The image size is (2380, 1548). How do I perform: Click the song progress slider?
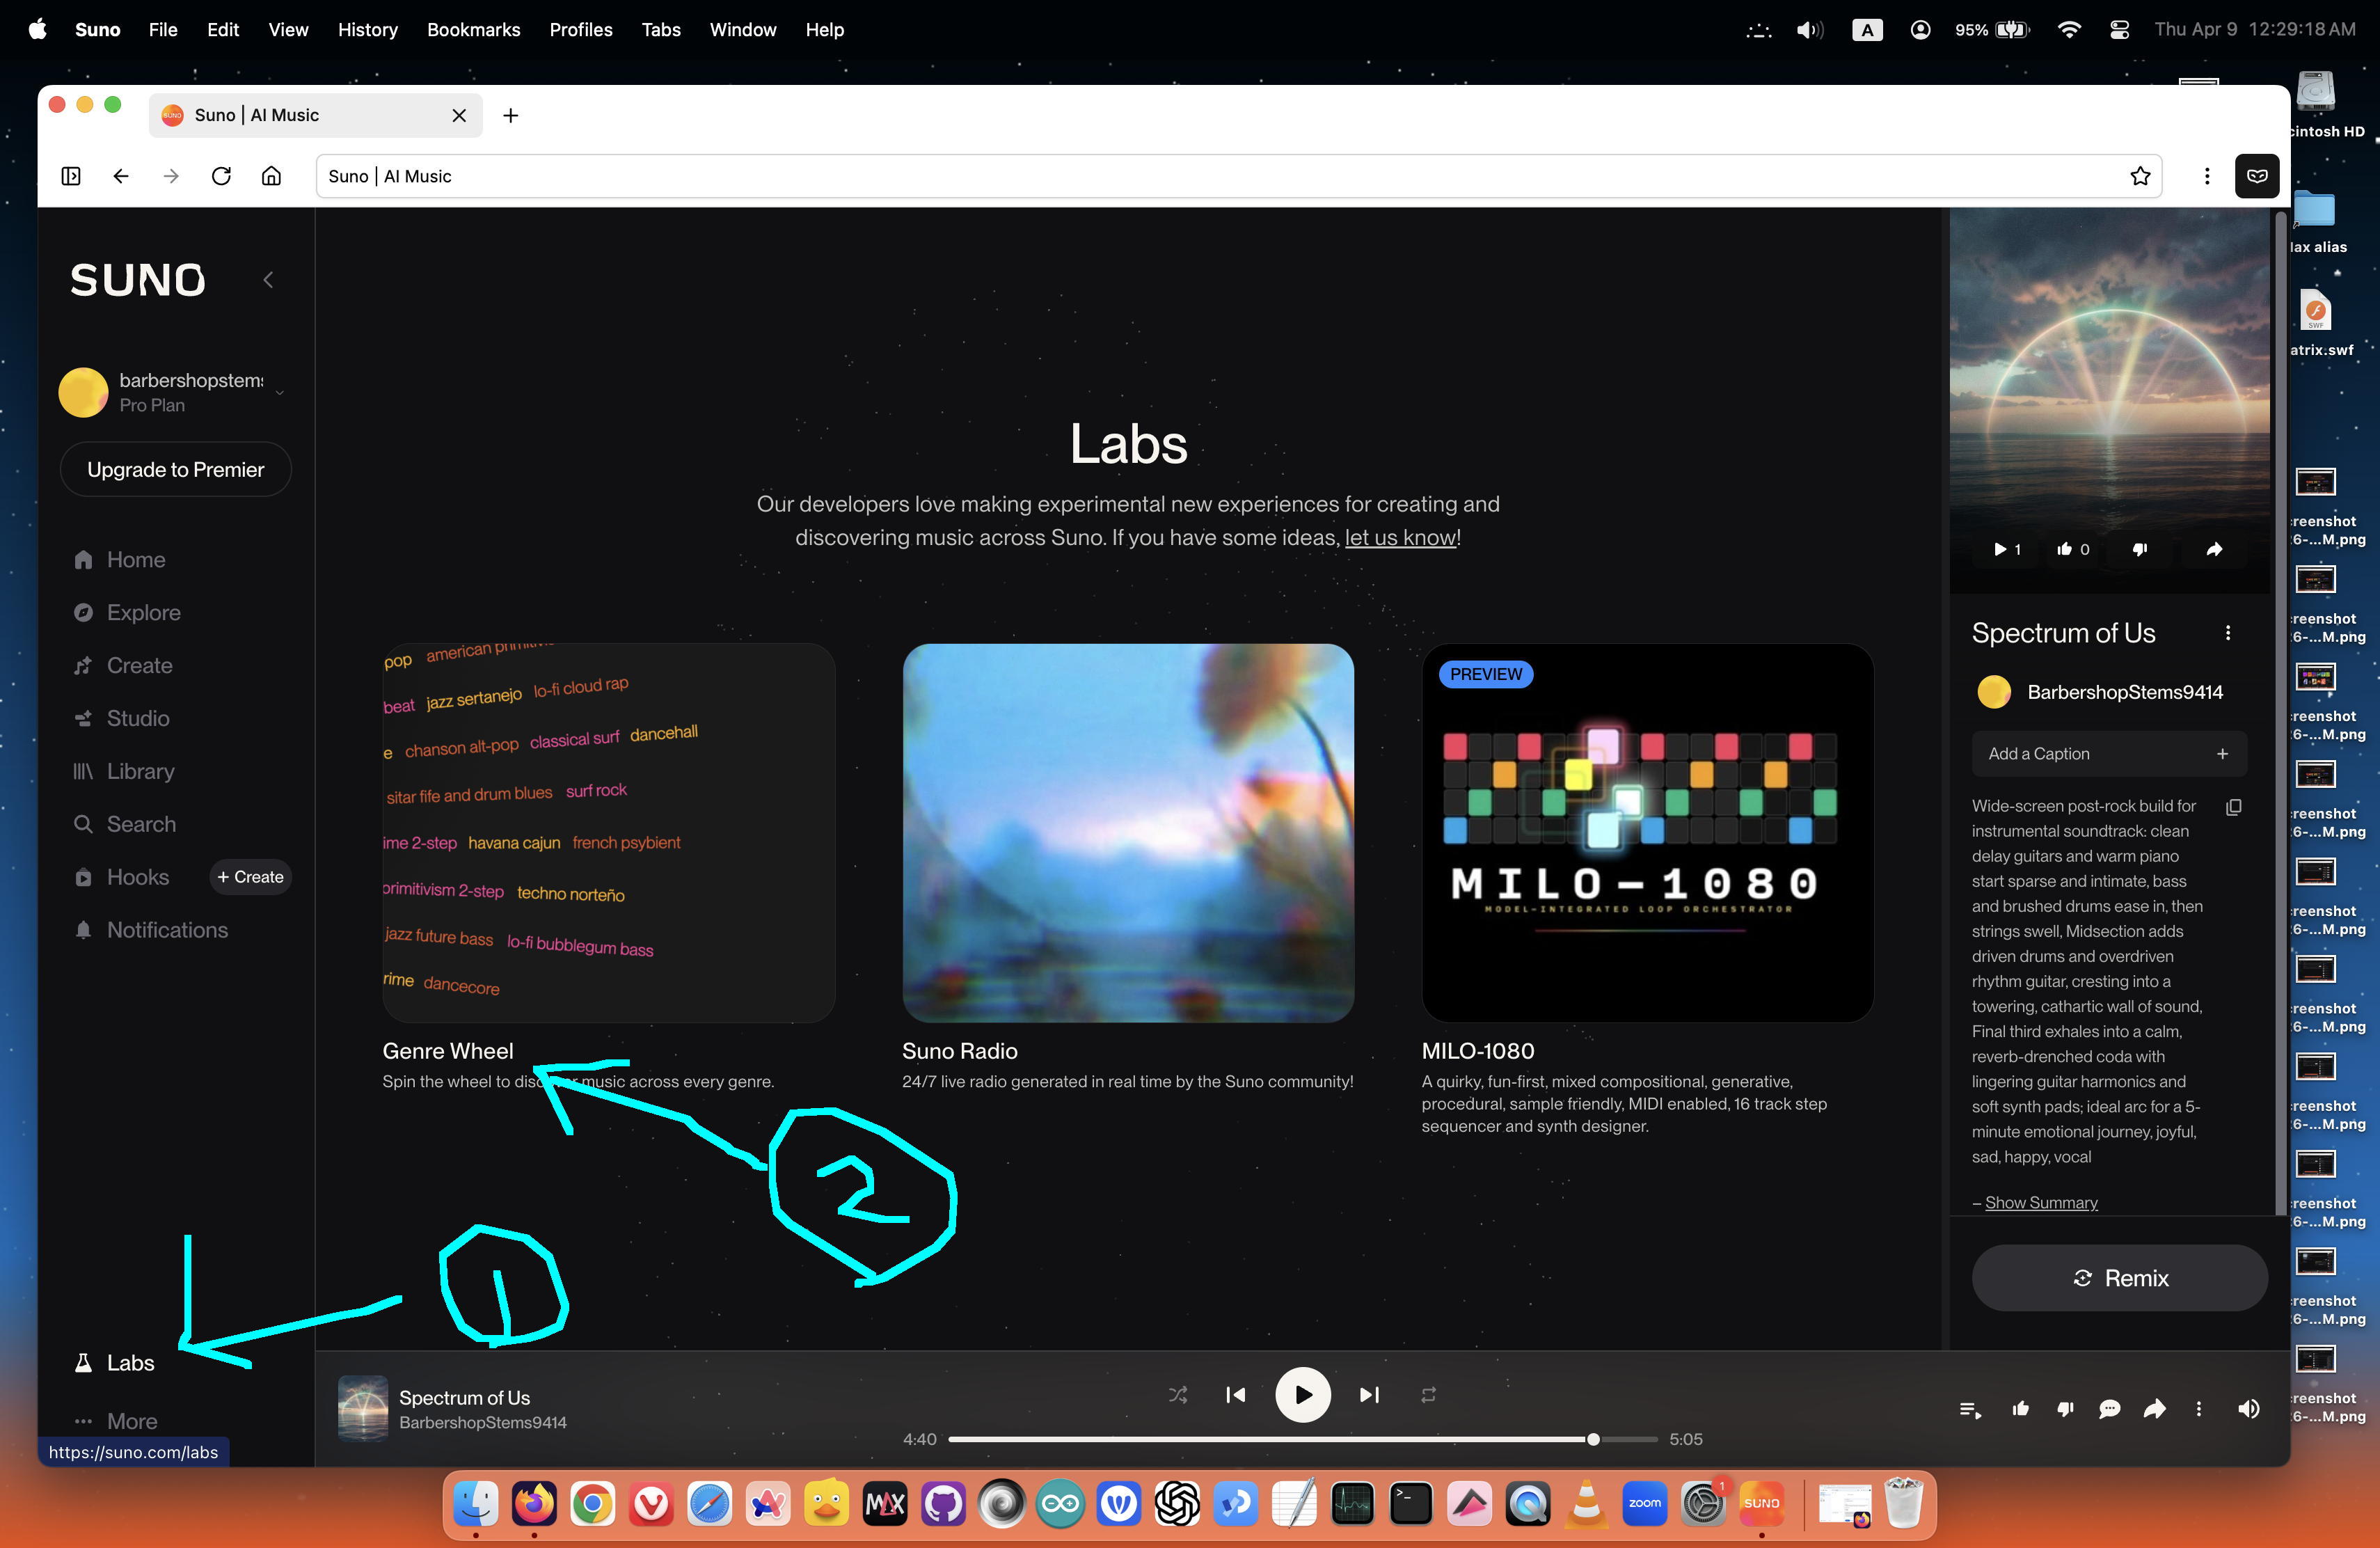(x=1300, y=1439)
